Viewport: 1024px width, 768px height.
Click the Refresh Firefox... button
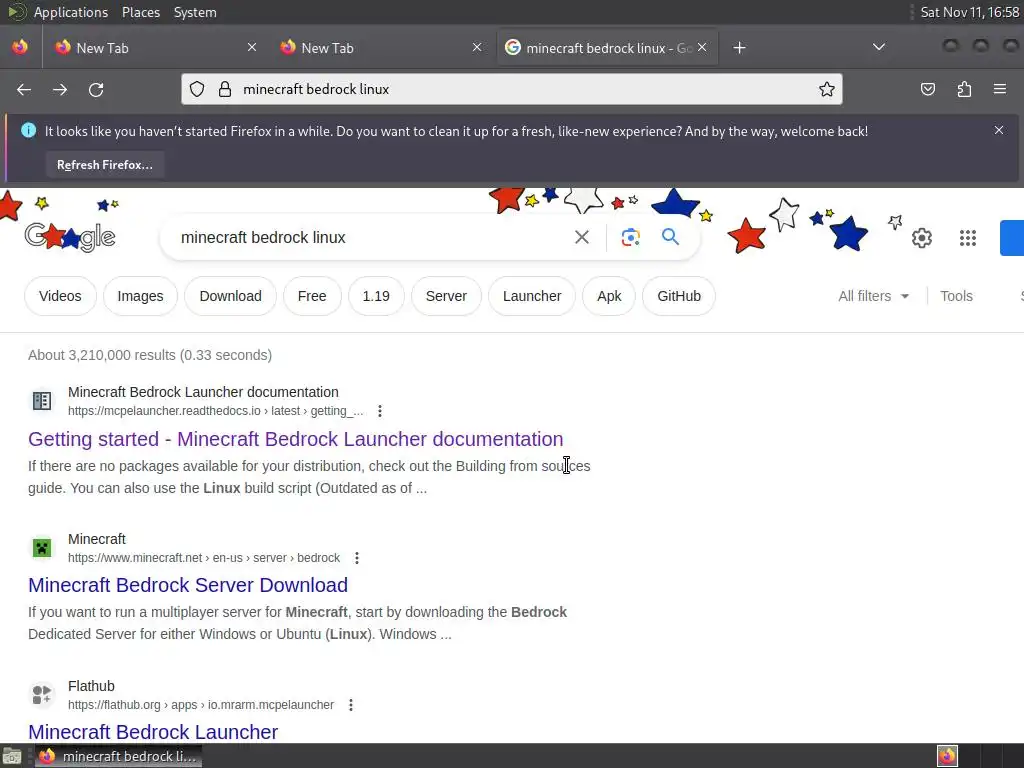click(x=104, y=165)
